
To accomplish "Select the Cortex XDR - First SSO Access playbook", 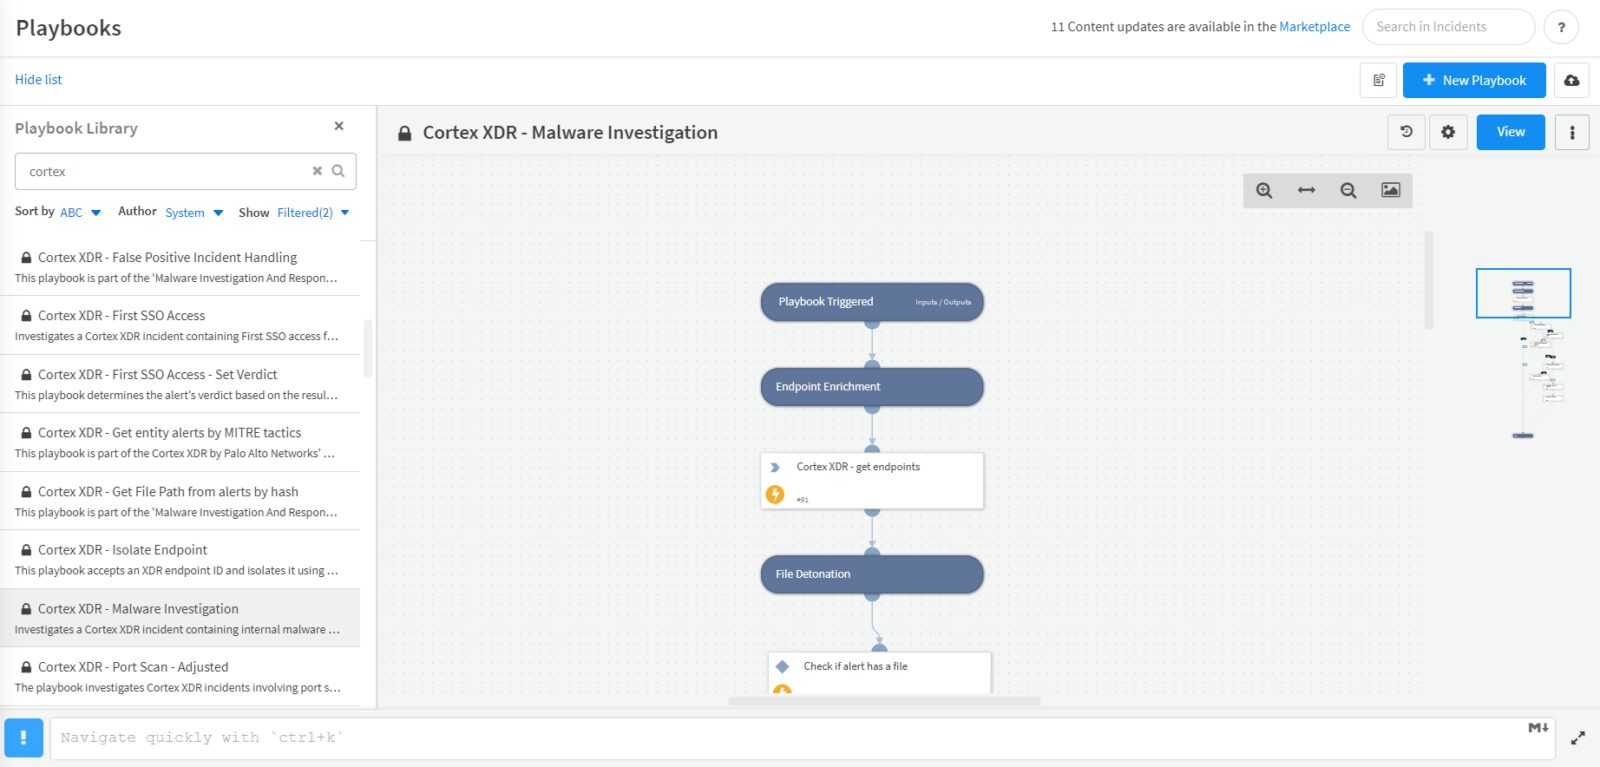I will (x=180, y=325).
